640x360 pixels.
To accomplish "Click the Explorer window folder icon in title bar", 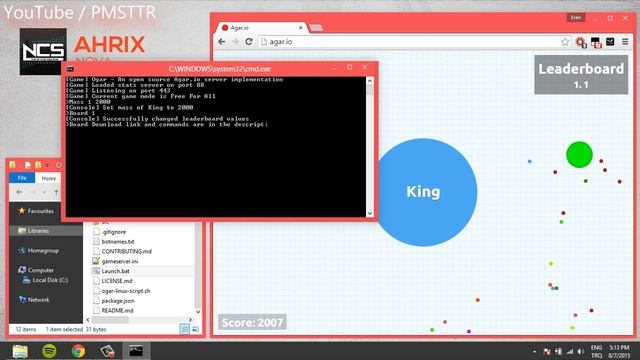I will point(13,165).
